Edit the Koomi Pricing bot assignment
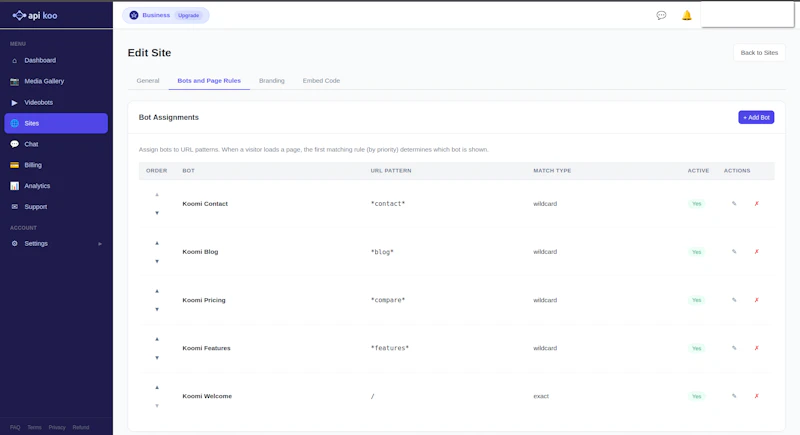This screenshot has height=435, width=800. 734,300
